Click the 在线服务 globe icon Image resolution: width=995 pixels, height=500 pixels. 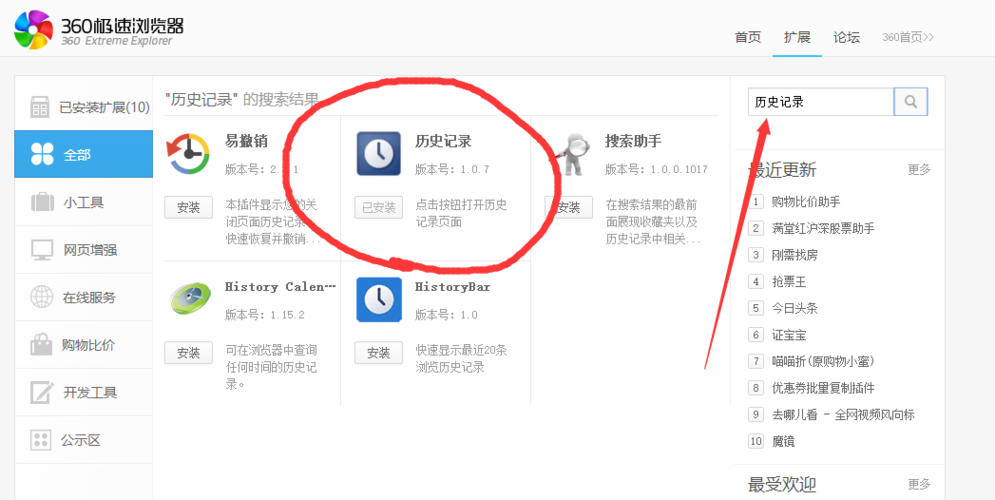tap(41, 298)
